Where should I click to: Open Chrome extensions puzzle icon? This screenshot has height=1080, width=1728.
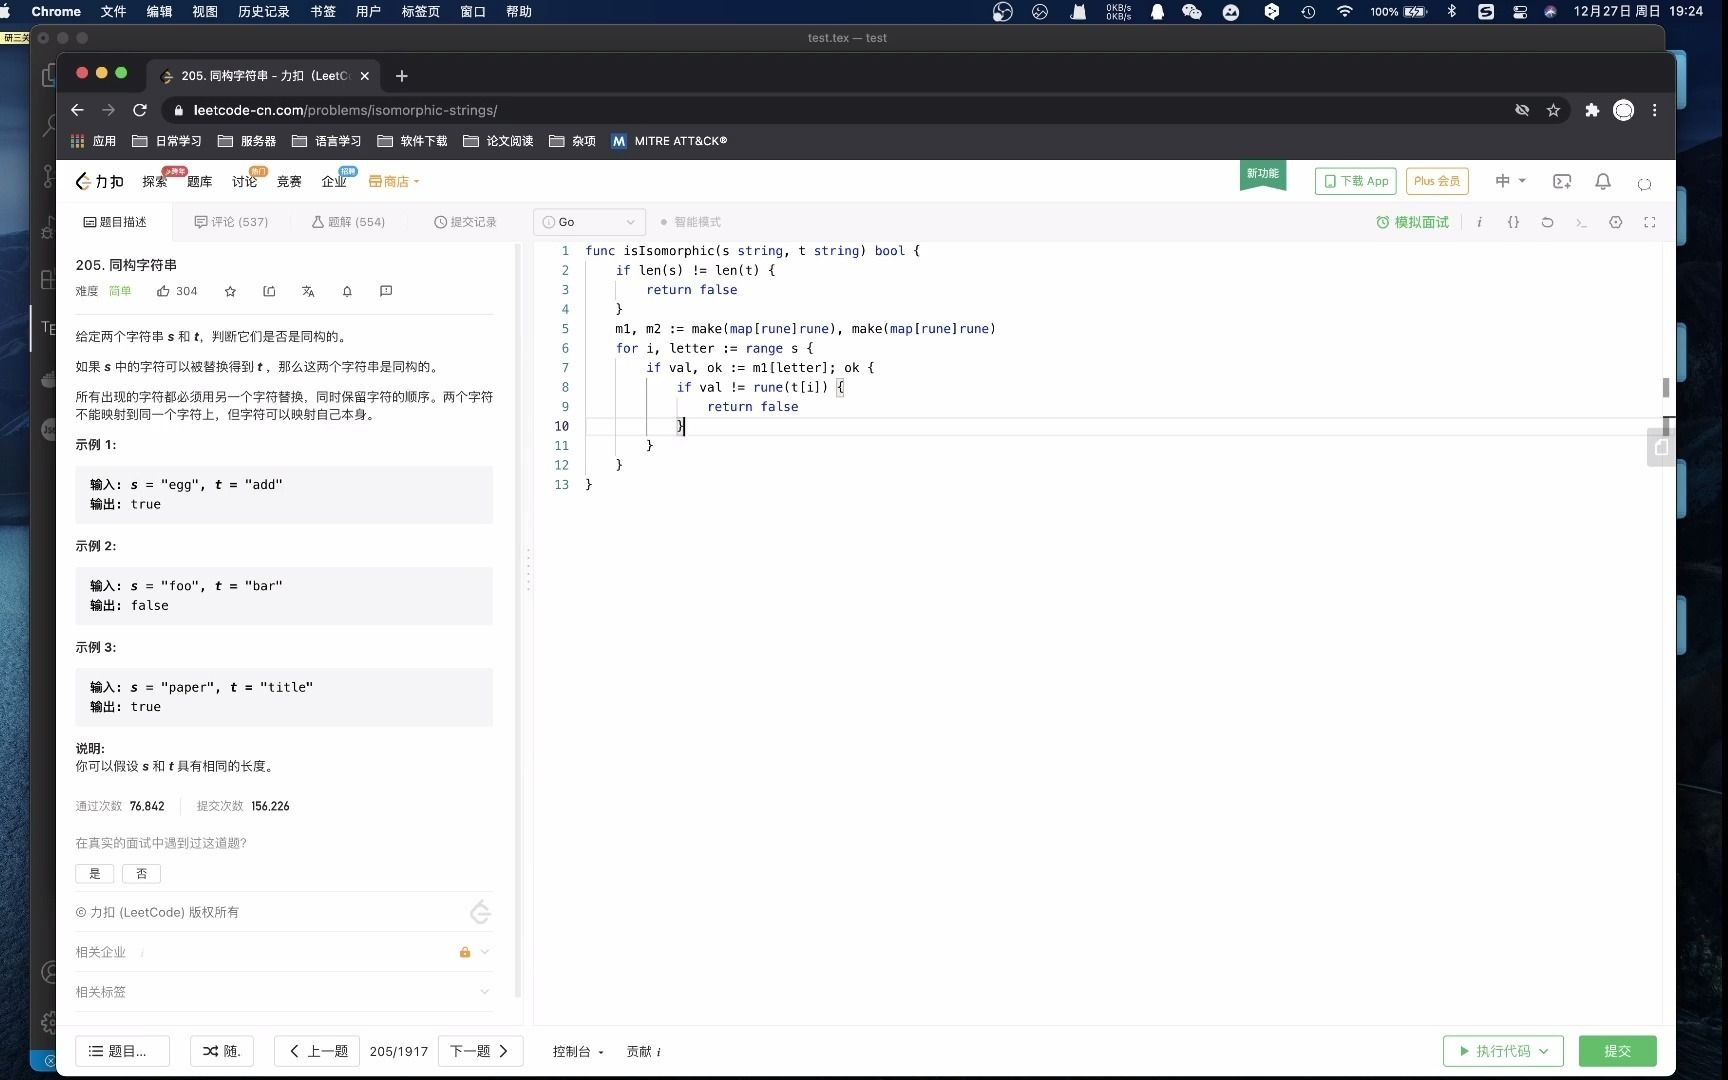tap(1591, 110)
